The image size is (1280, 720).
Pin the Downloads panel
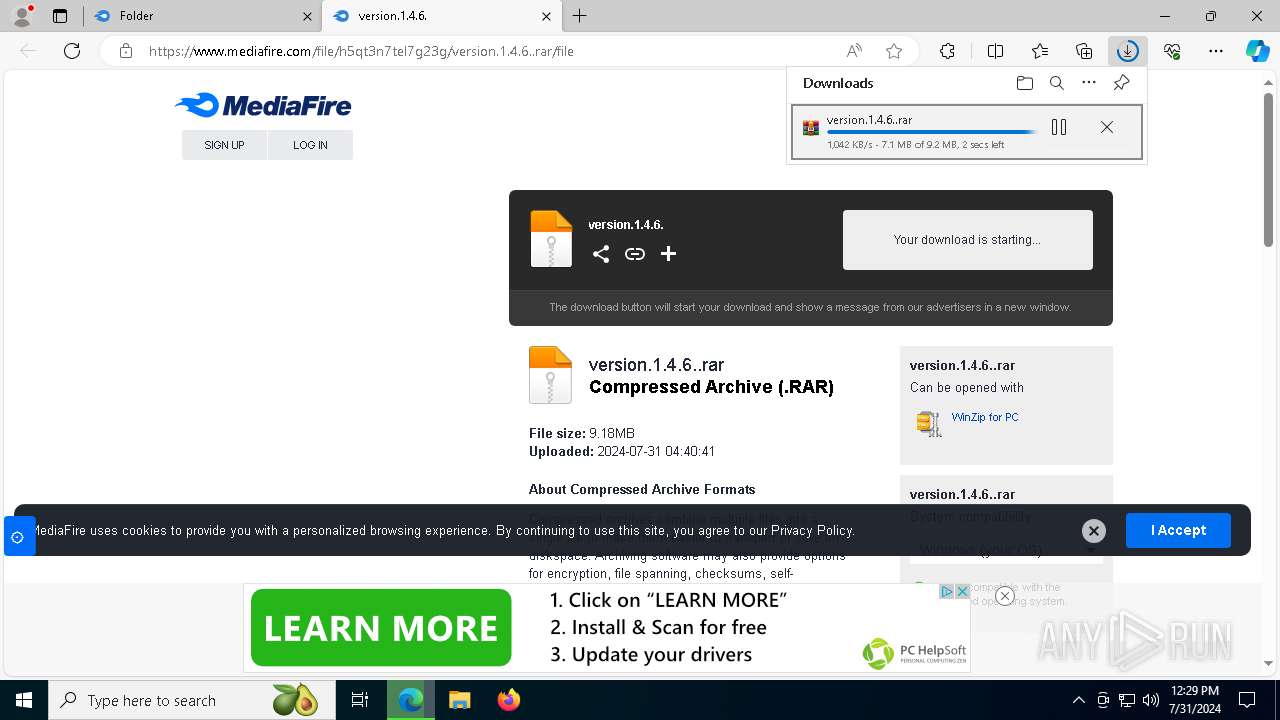[x=1121, y=83]
